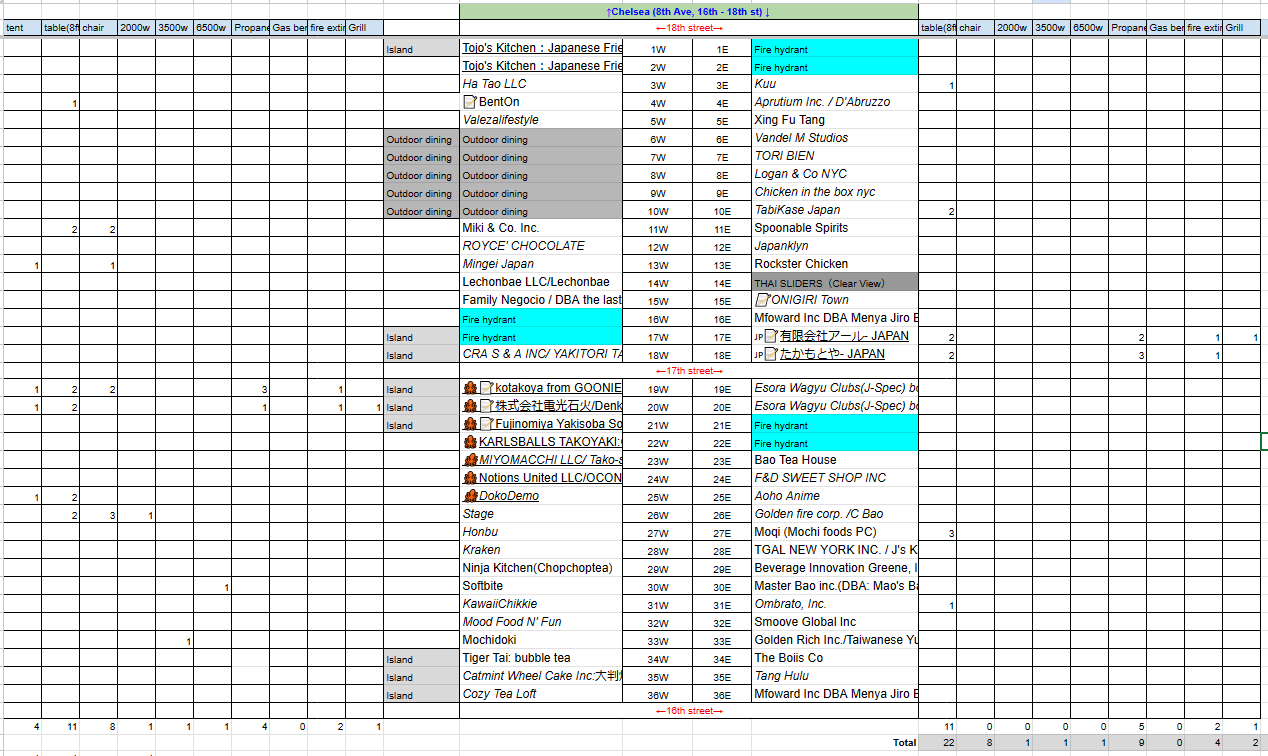Click the memo icon beside ONIGIRI Town

(x=763, y=300)
